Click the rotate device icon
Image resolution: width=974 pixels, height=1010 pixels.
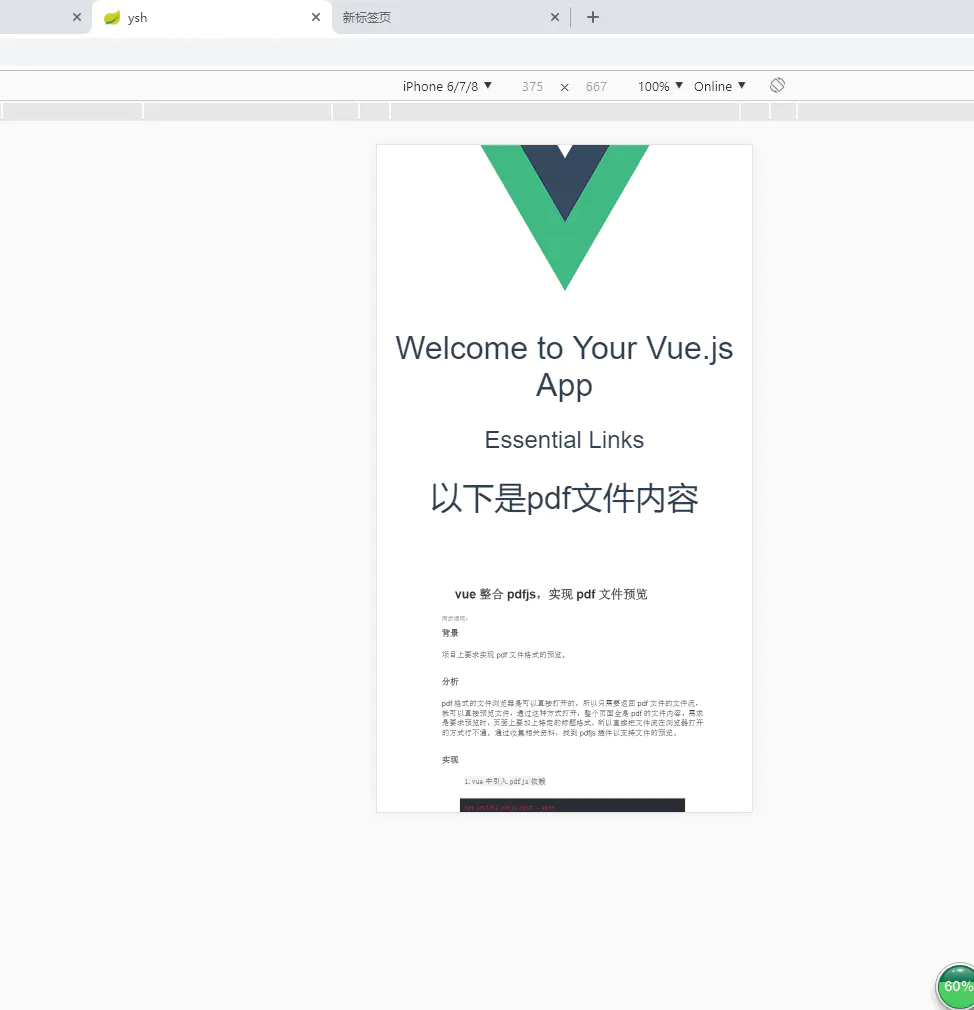778,85
